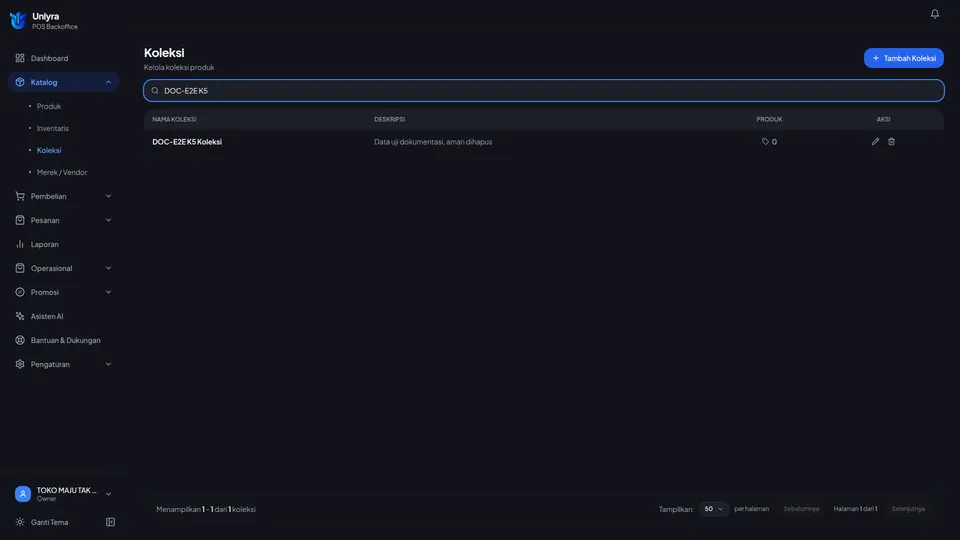The width and height of the screenshot is (960, 540).
Task: Click description 'Data uji dokumentasi, aman dihapus'
Action: pyautogui.click(x=433, y=141)
